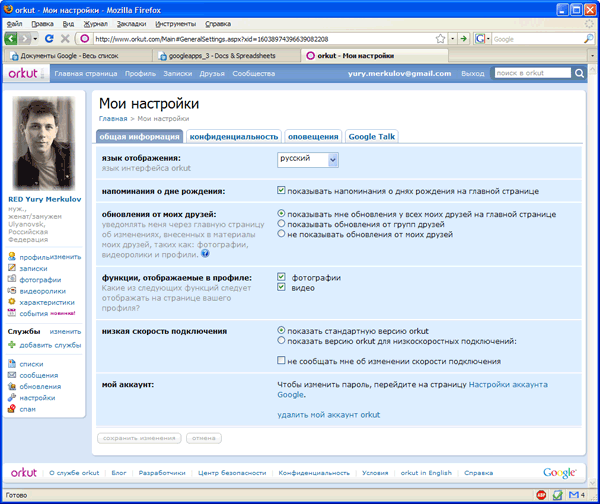Click the green plus icon for добавить службы

pyautogui.click(x=12, y=345)
